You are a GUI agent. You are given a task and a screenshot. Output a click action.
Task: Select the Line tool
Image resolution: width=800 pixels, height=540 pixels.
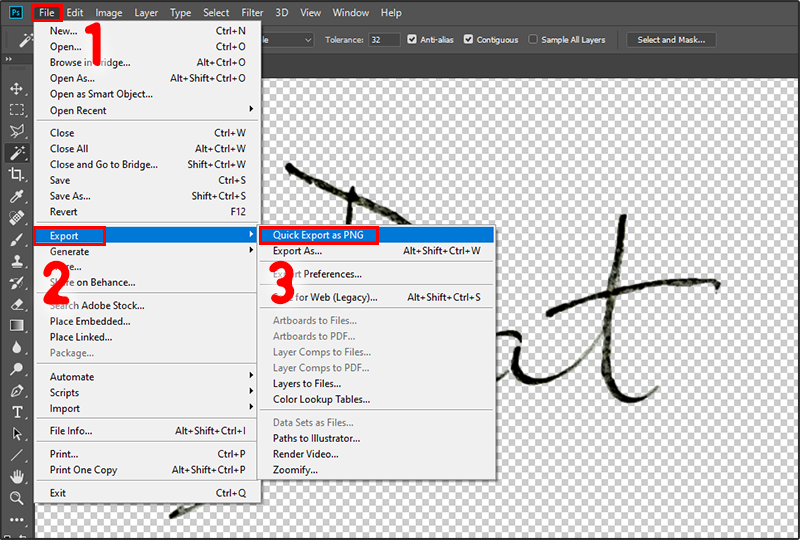click(x=16, y=455)
